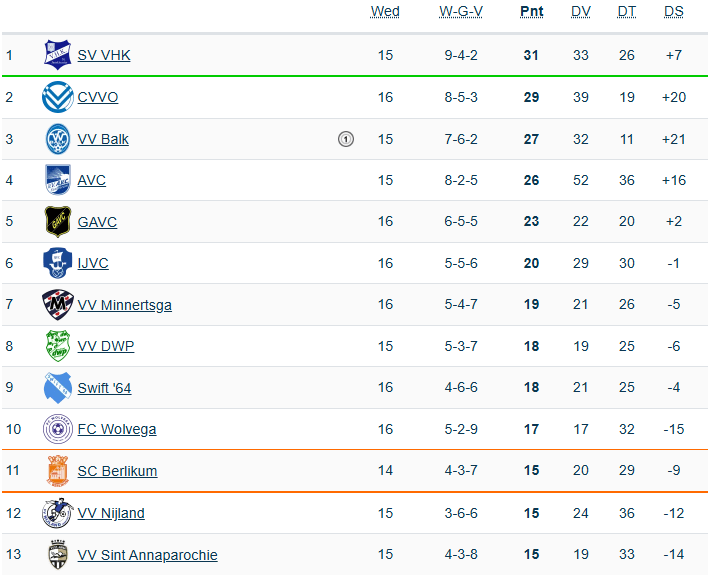Sort by the Wed column header

[x=385, y=12]
